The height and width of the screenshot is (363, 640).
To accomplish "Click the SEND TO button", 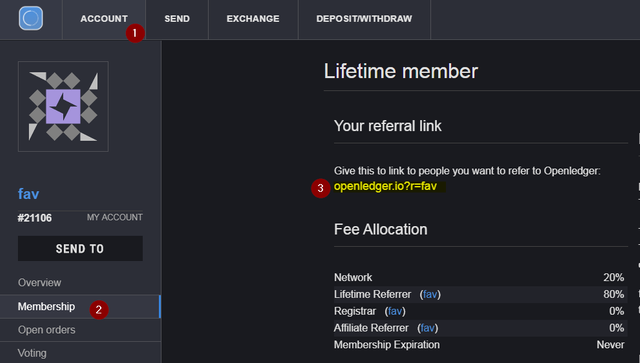I will click(x=80, y=249).
